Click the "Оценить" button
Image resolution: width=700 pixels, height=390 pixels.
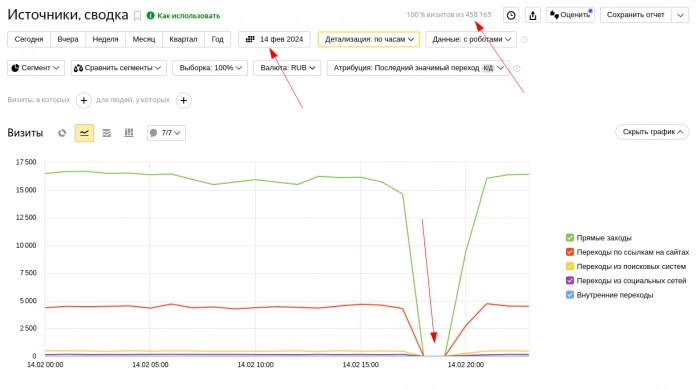coord(570,15)
